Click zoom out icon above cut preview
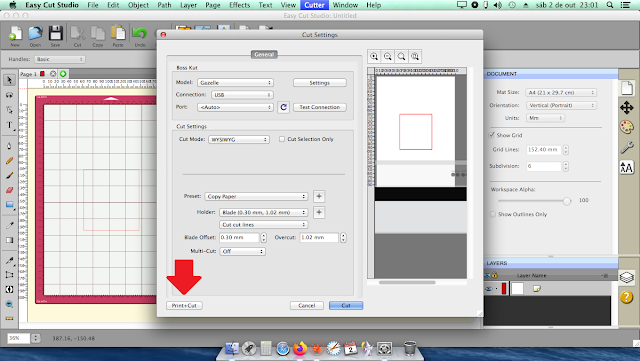640x361 pixels. [x=388, y=57]
